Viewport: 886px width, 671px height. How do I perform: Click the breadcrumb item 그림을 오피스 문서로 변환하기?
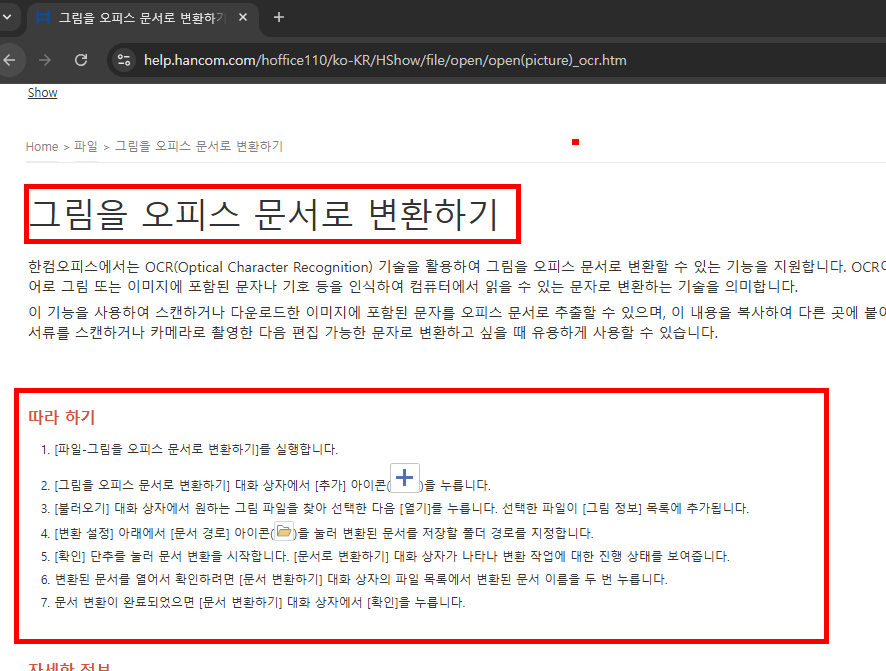(x=197, y=146)
